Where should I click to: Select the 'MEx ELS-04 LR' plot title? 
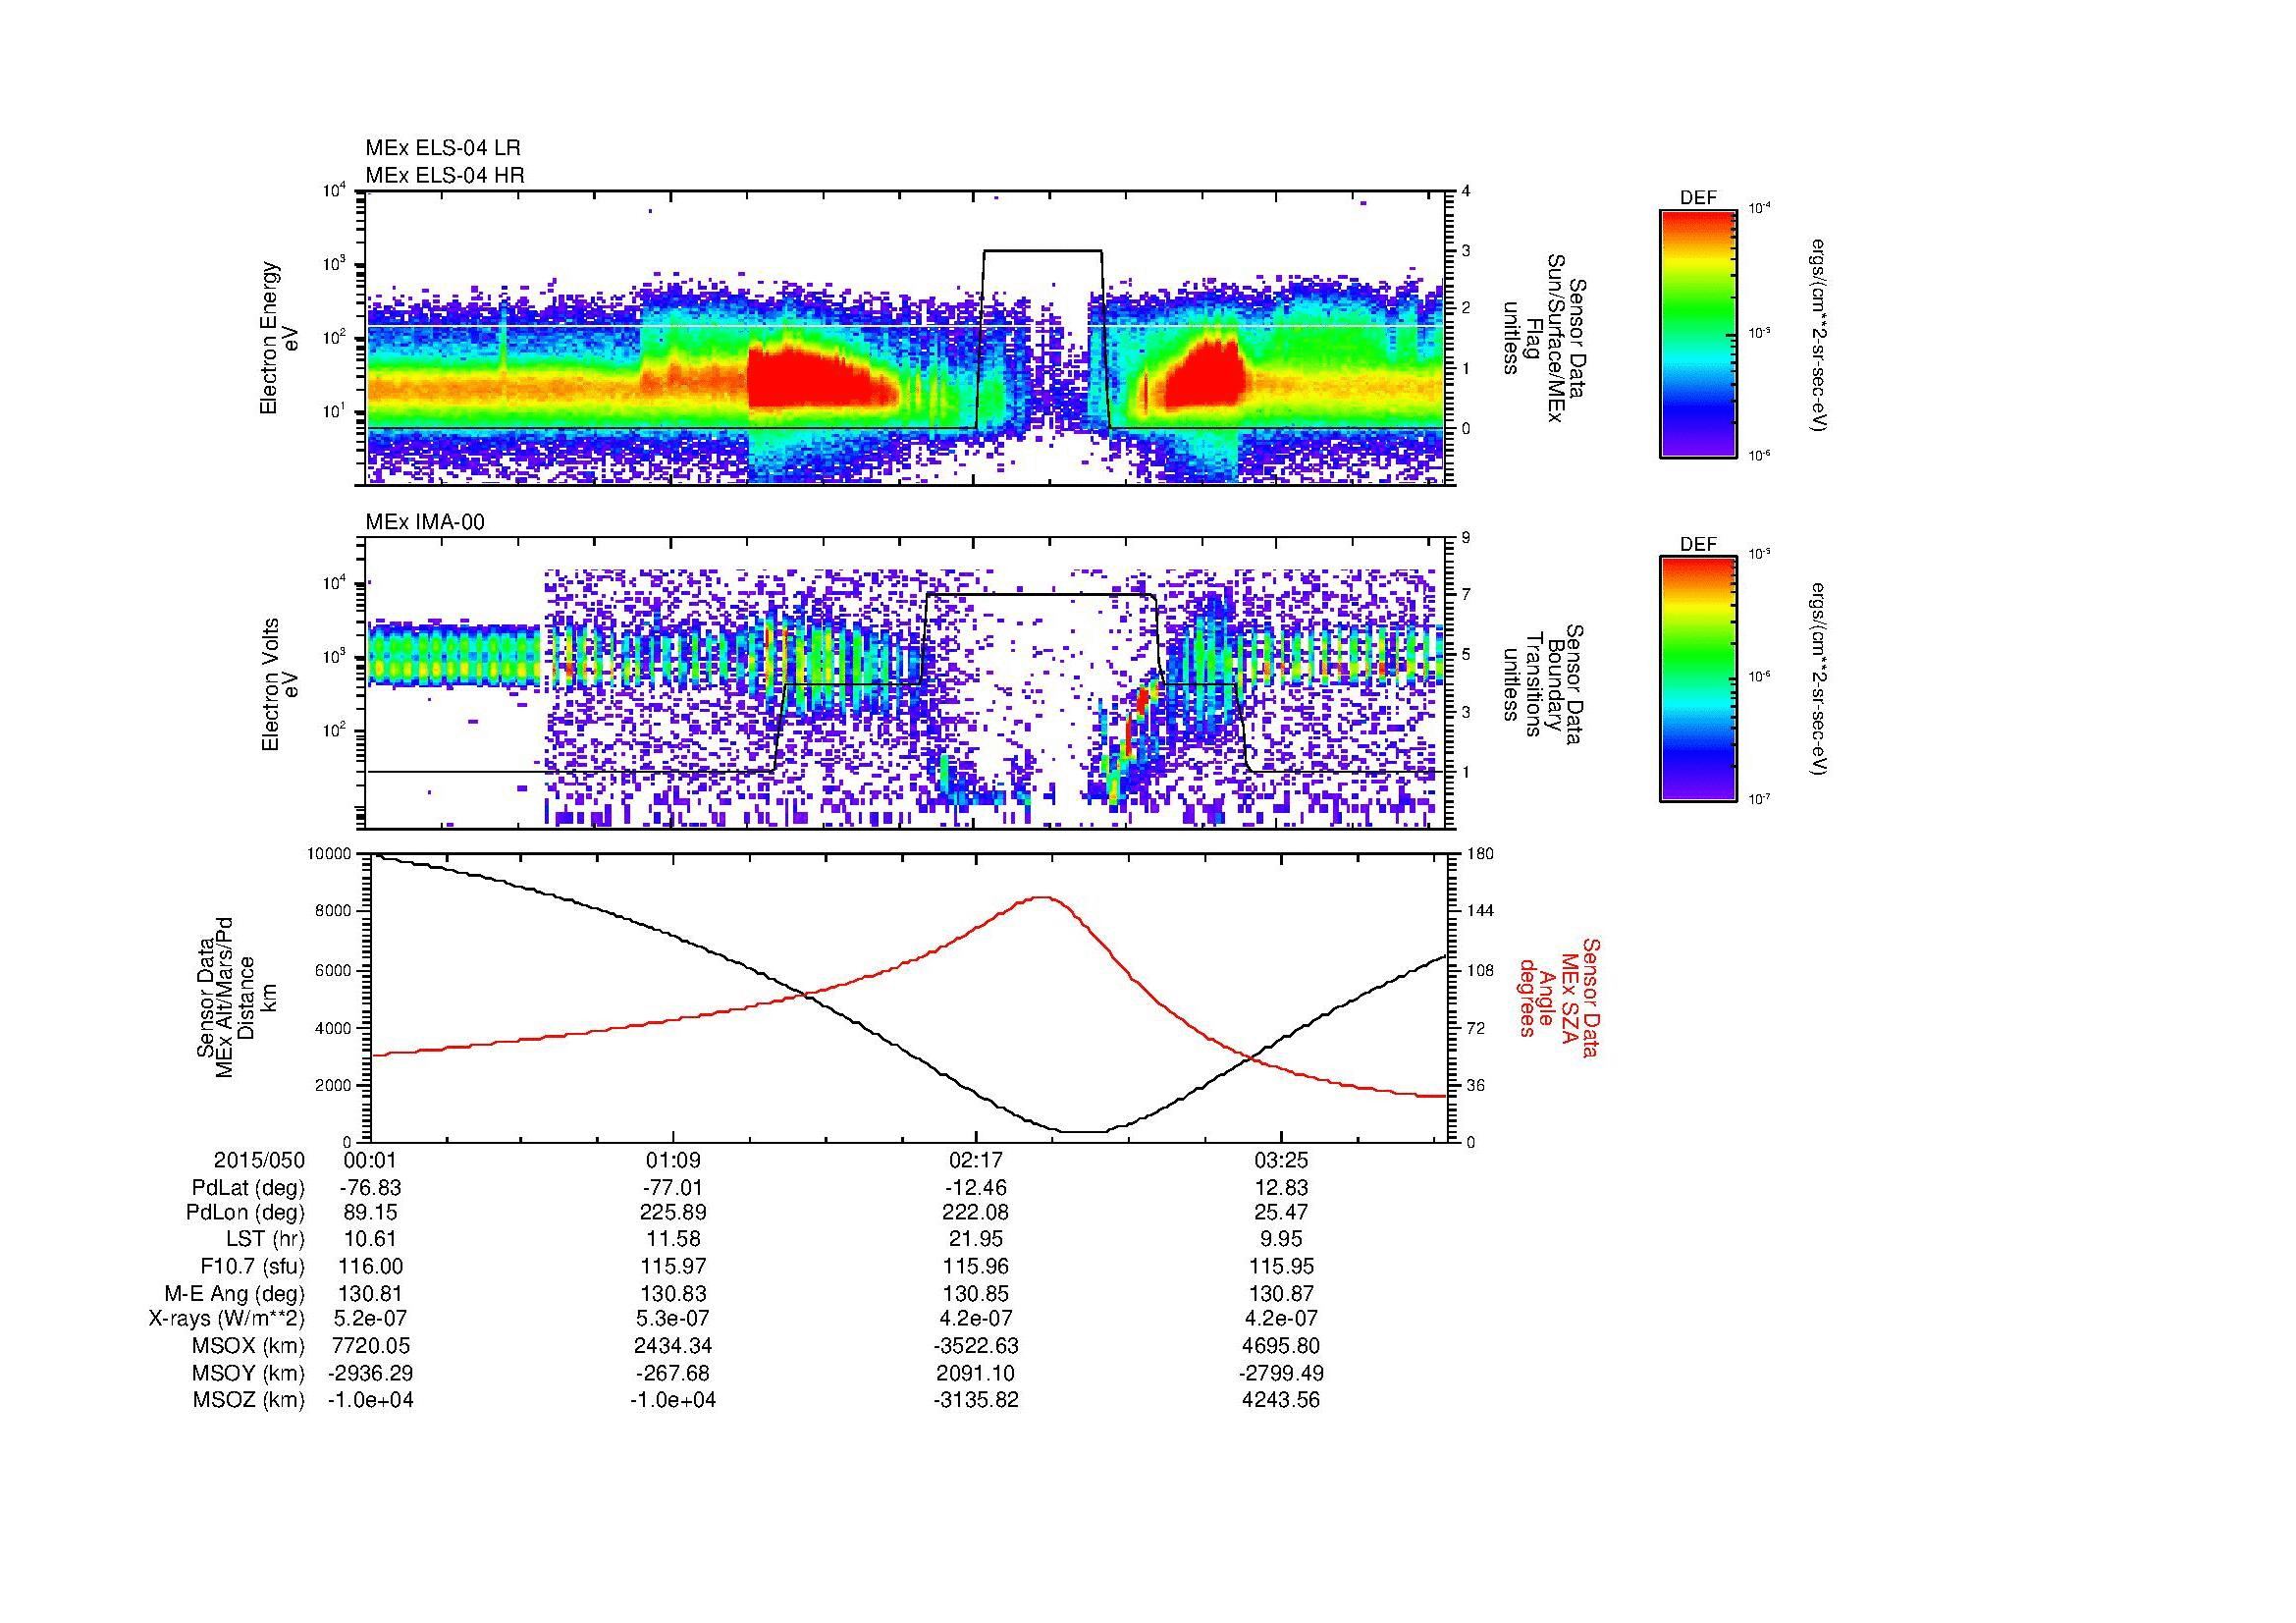click(x=443, y=148)
